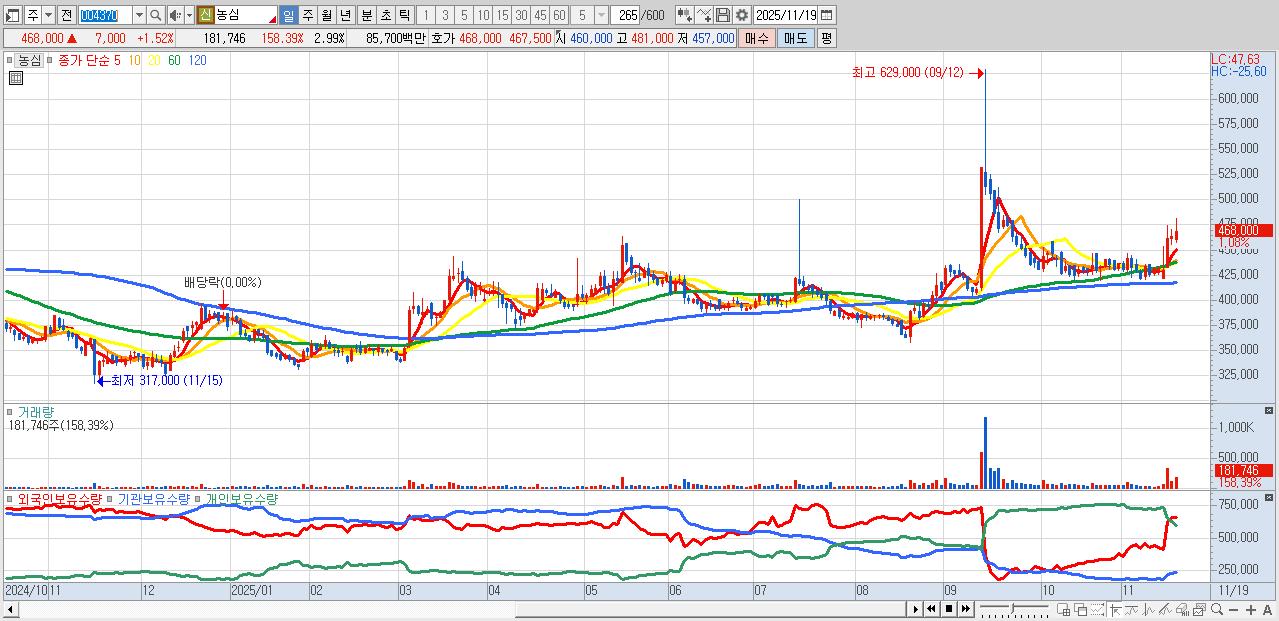This screenshot has width=1279, height=621.
Task: Collapse the volume panel corner button
Action: tap(1270, 410)
